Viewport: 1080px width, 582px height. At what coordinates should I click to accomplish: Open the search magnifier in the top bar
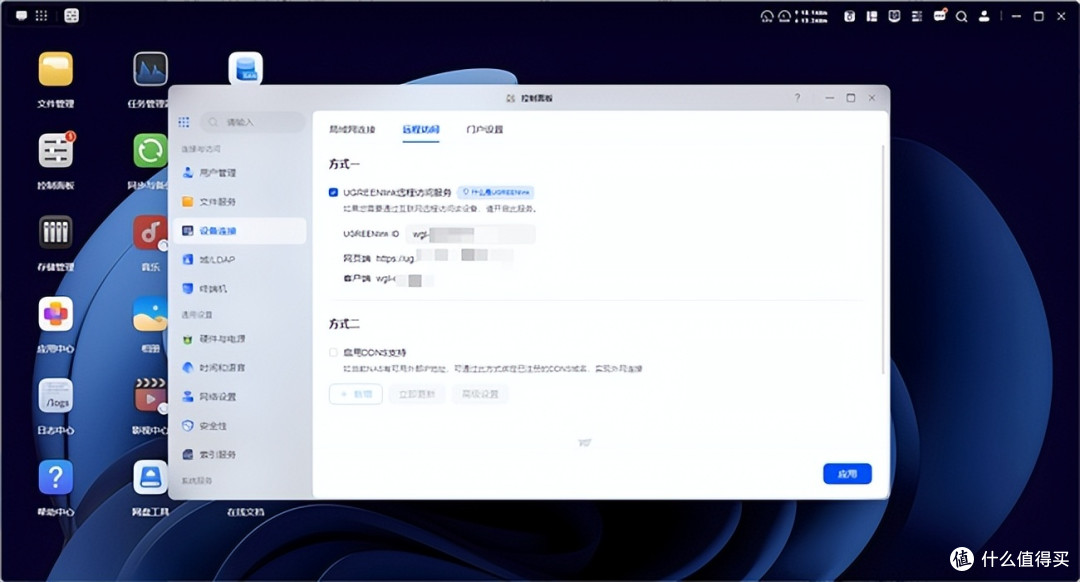pyautogui.click(x=962, y=16)
